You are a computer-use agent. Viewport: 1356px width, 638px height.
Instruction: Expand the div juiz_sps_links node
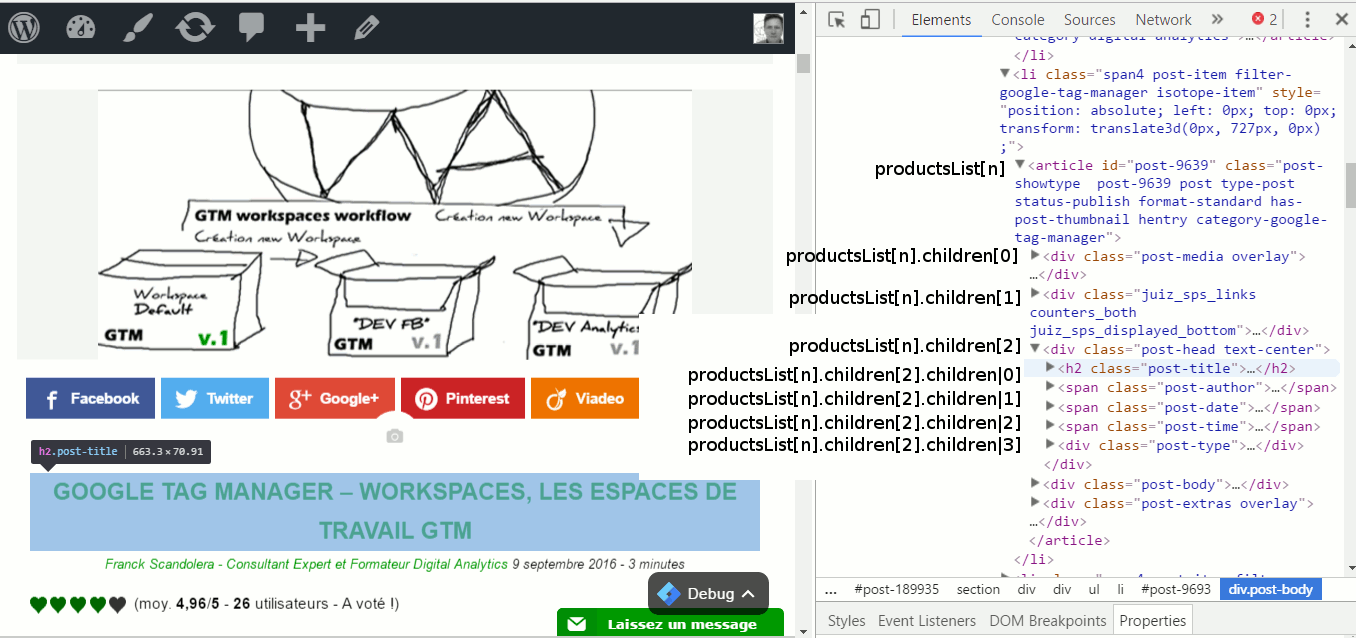(1035, 294)
